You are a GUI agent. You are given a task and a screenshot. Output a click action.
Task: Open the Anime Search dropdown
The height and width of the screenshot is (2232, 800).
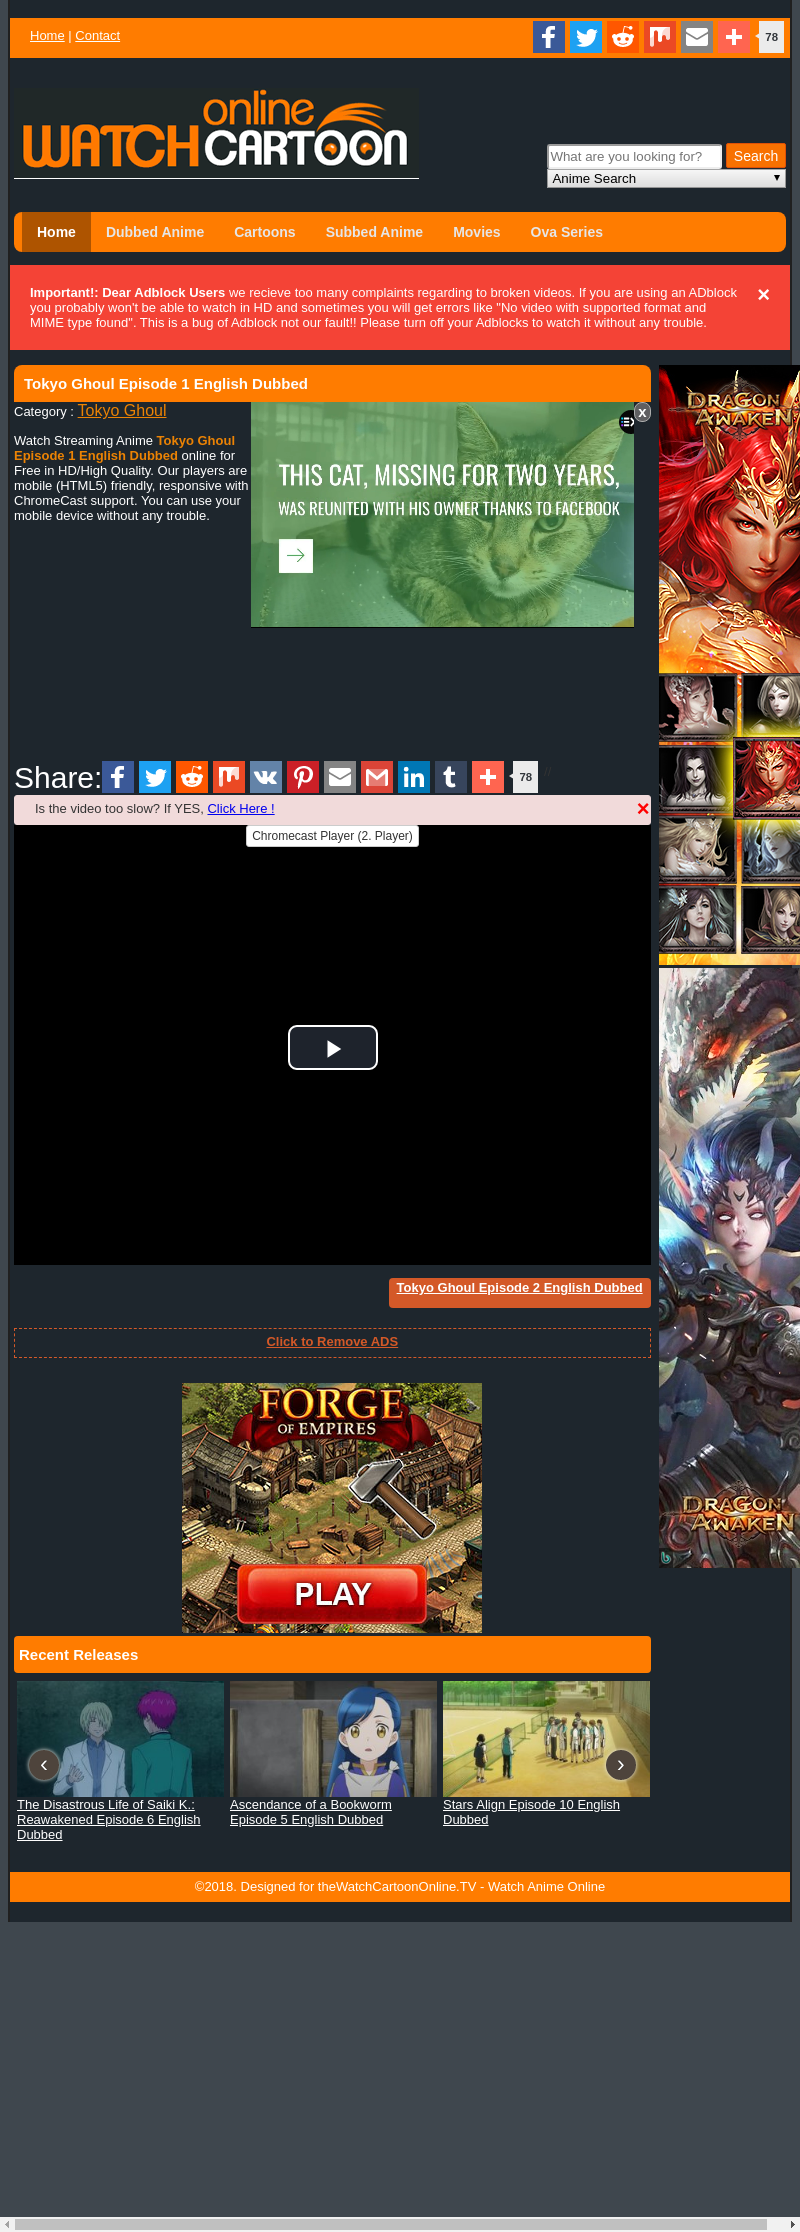click(x=666, y=179)
